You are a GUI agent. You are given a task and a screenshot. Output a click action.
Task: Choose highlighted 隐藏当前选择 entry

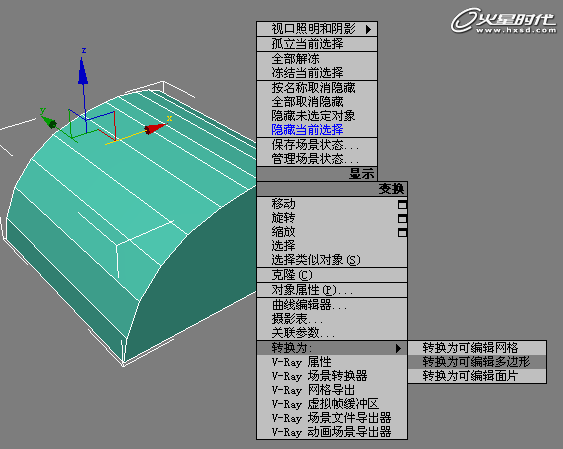pyautogui.click(x=317, y=130)
